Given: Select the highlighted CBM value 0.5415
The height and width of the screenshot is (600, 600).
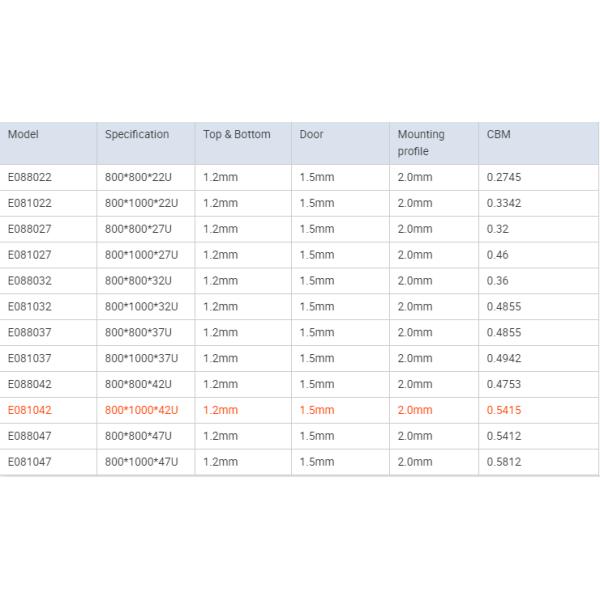Looking at the screenshot, I should [x=504, y=410].
